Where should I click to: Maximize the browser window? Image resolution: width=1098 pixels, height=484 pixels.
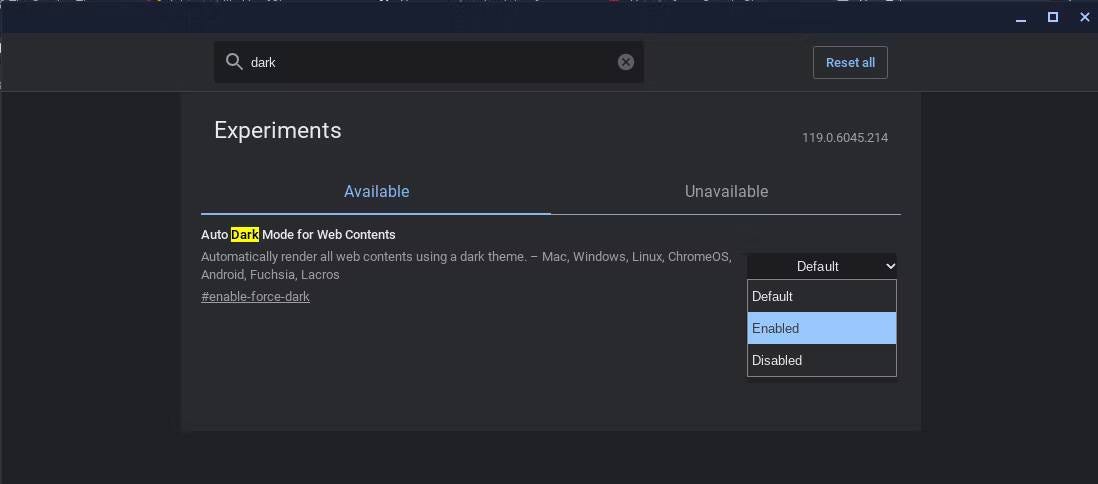[x=1052, y=17]
